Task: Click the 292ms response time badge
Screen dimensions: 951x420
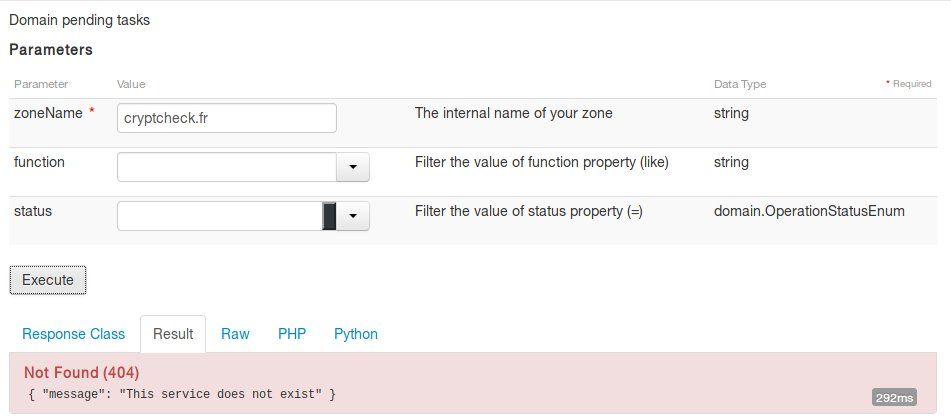Action: pos(893,398)
